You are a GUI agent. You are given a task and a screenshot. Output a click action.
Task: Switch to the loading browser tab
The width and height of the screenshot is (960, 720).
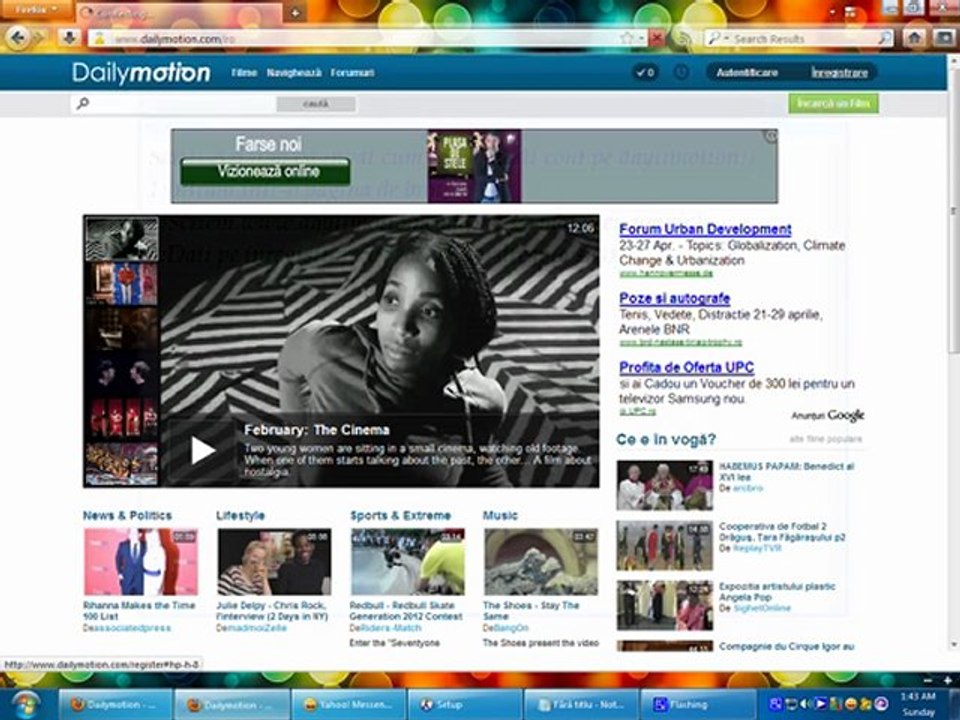coord(179,13)
